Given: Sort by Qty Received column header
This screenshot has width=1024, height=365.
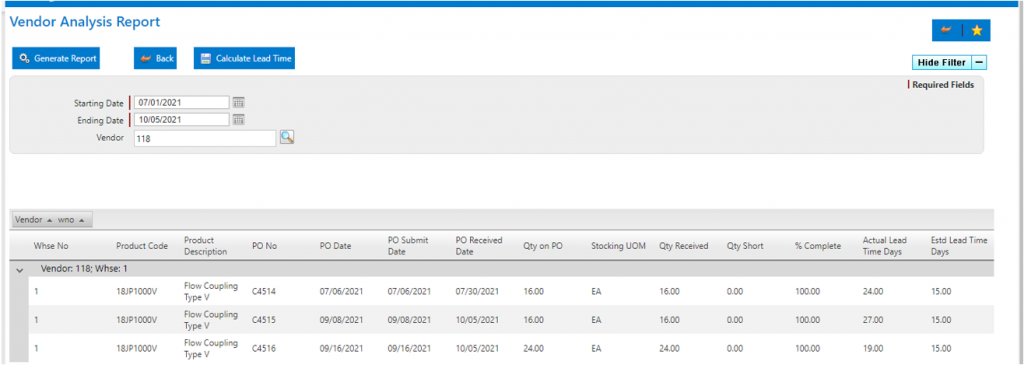Looking at the screenshot, I should pos(684,246).
